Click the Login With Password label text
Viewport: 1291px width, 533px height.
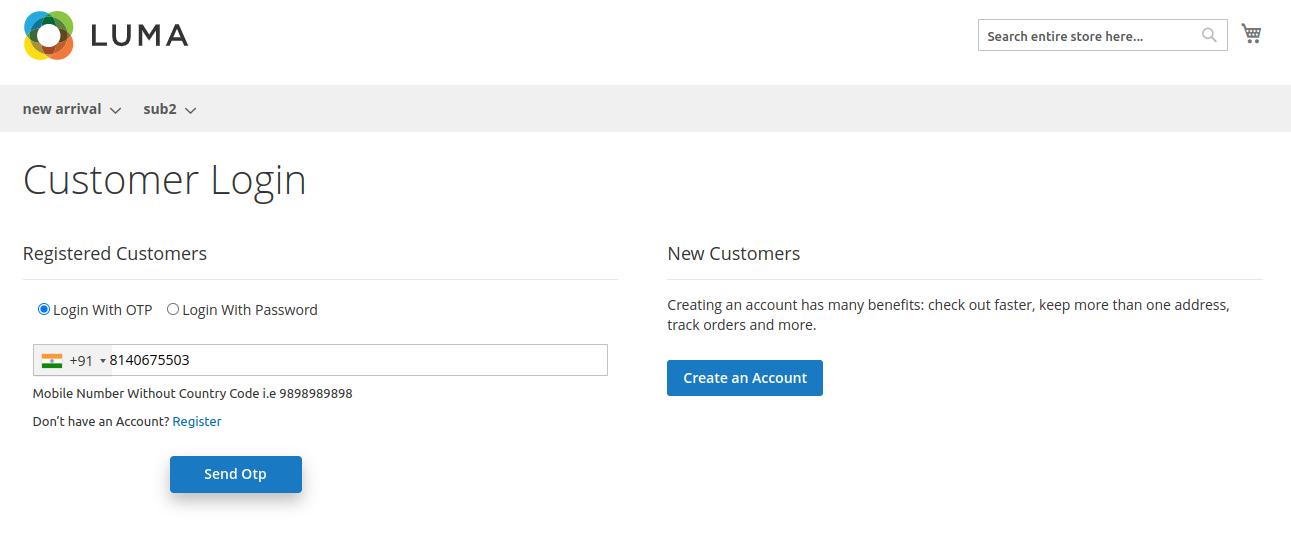[x=250, y=310]
